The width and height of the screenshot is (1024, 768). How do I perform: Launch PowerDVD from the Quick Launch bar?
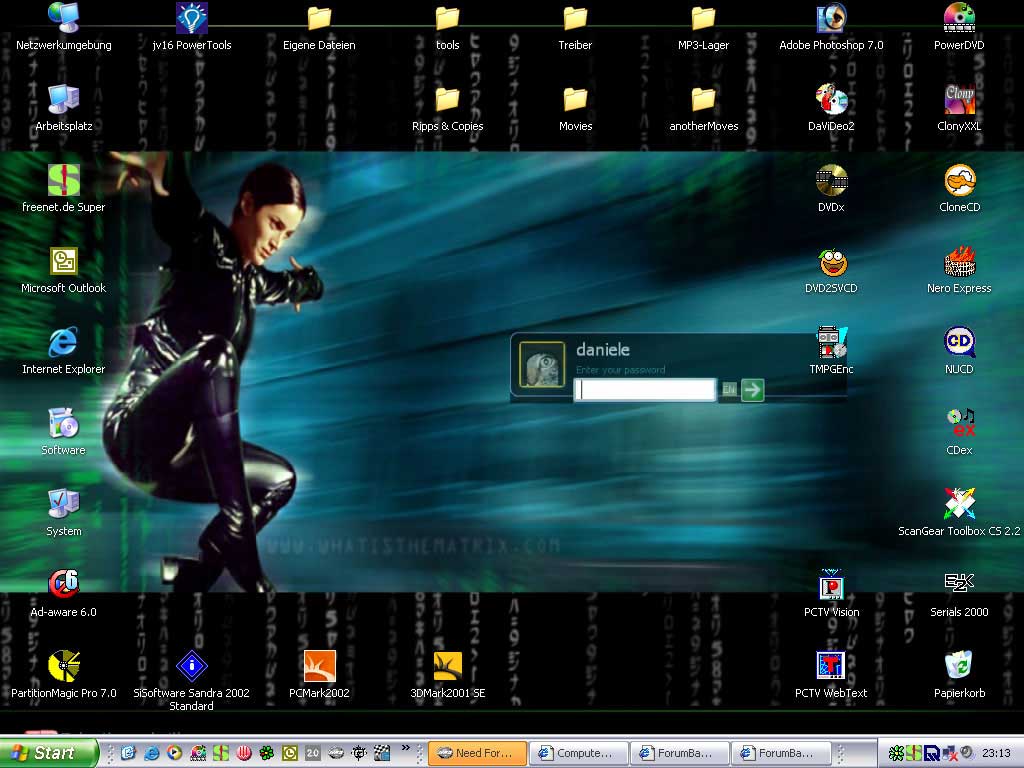click(x=198, y=753)
